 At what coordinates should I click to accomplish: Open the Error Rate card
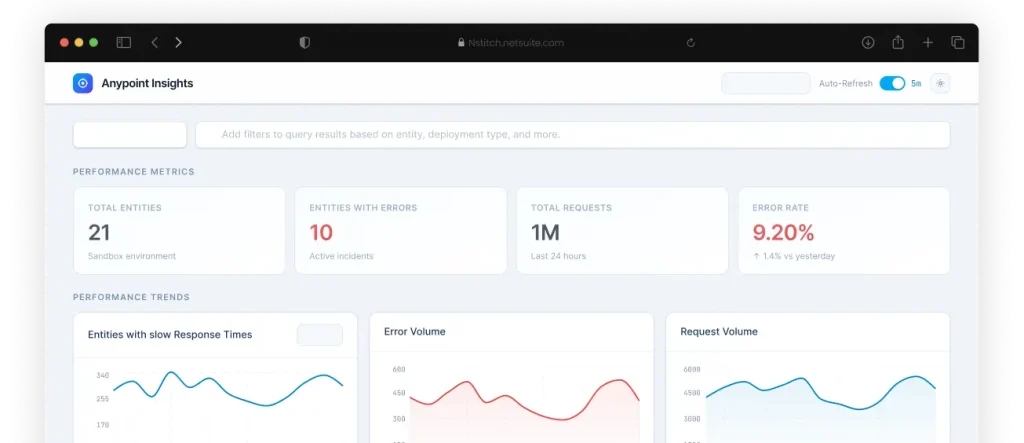point(844,231)
